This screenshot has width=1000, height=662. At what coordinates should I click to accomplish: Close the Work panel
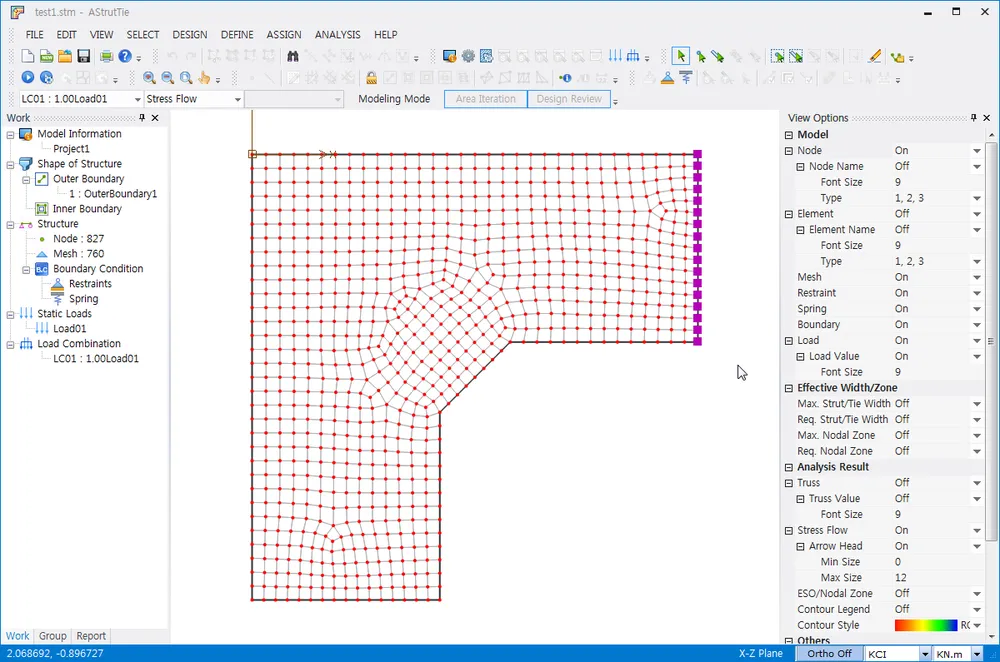(155, 118)
